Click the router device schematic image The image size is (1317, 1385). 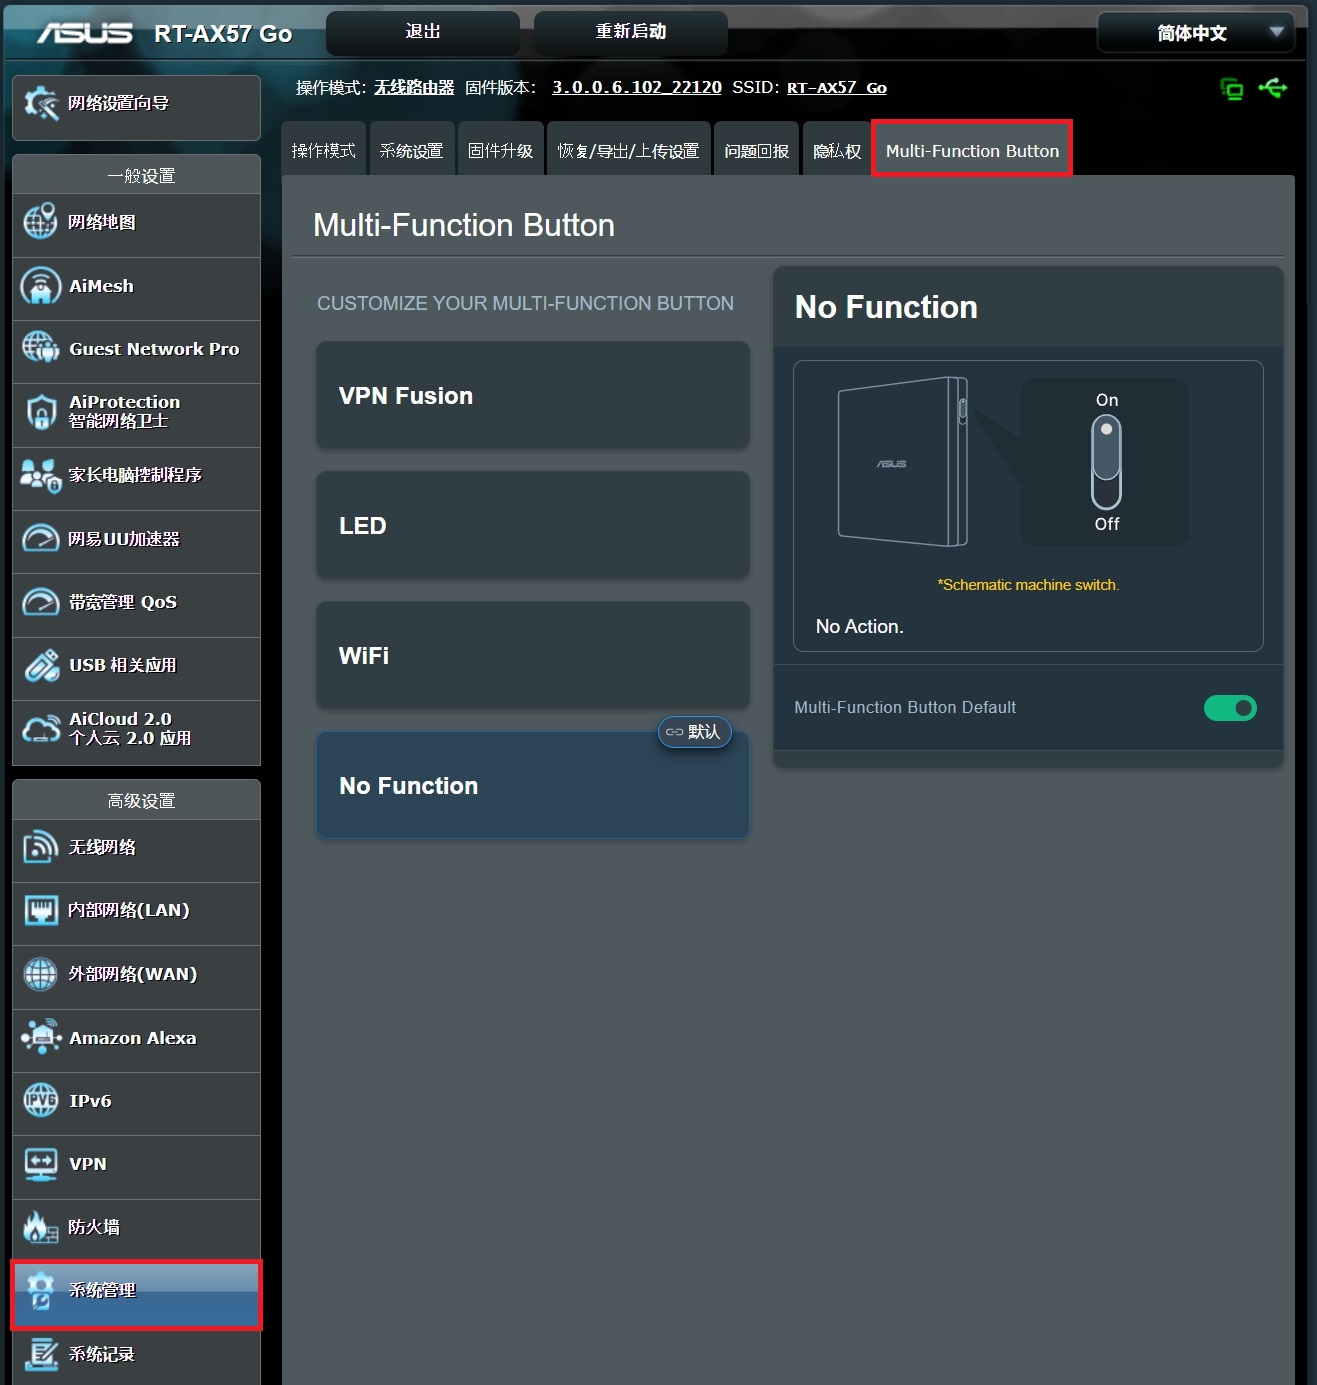[x=902, y=461]
